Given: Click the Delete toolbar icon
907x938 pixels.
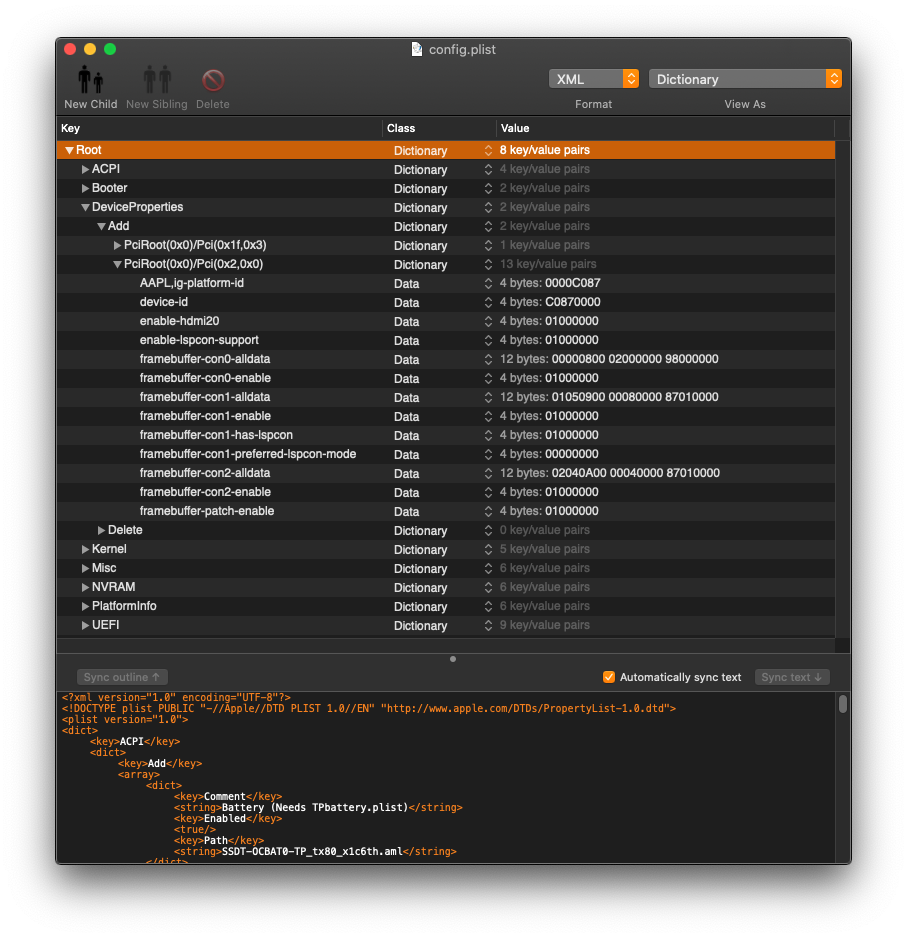Looking at the screenshot, I should pos(212,78).
